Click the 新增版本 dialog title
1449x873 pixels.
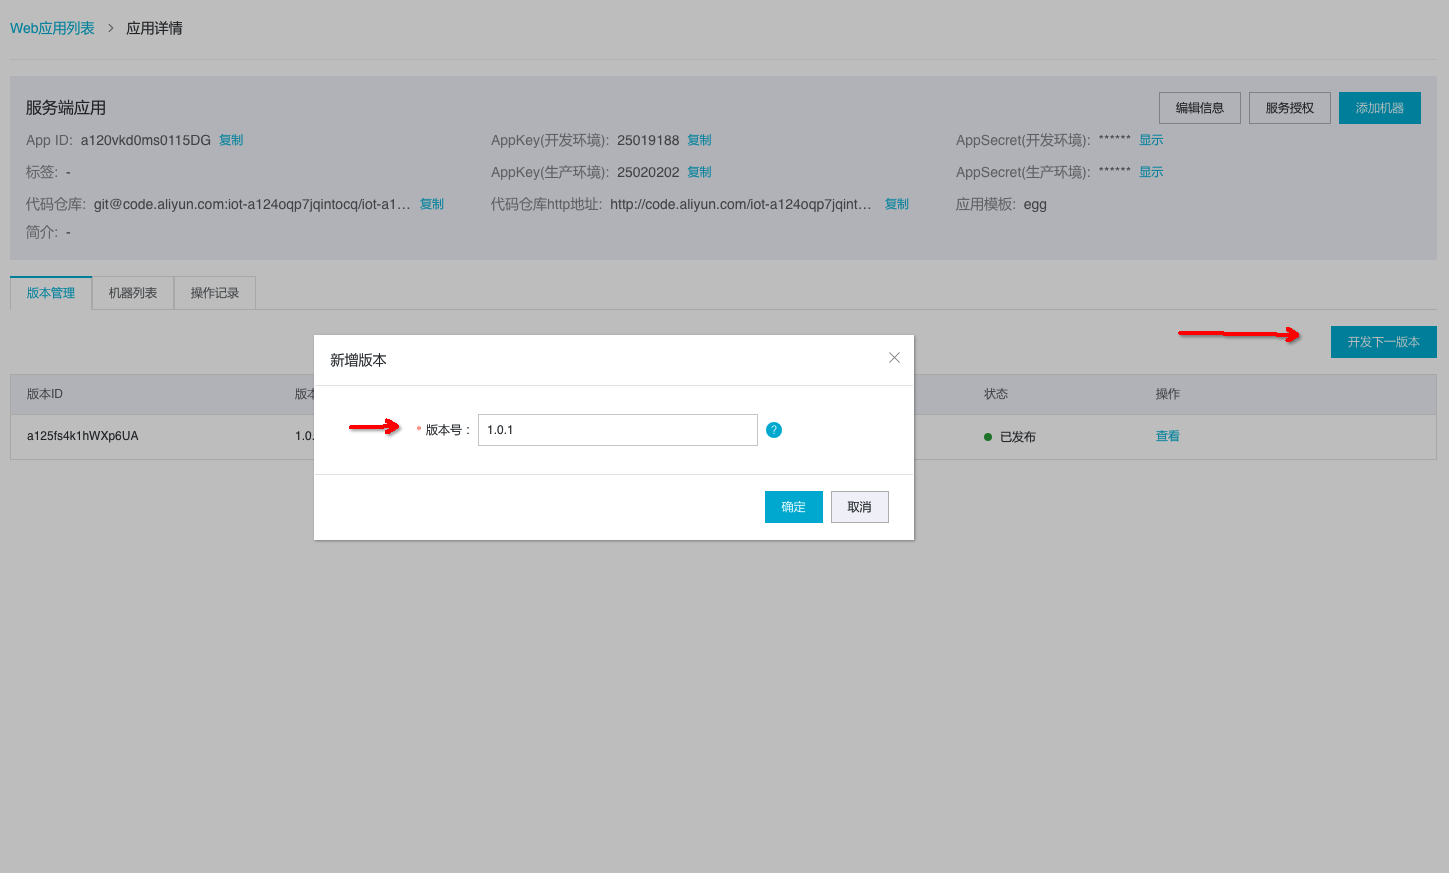tap(358, 360)
